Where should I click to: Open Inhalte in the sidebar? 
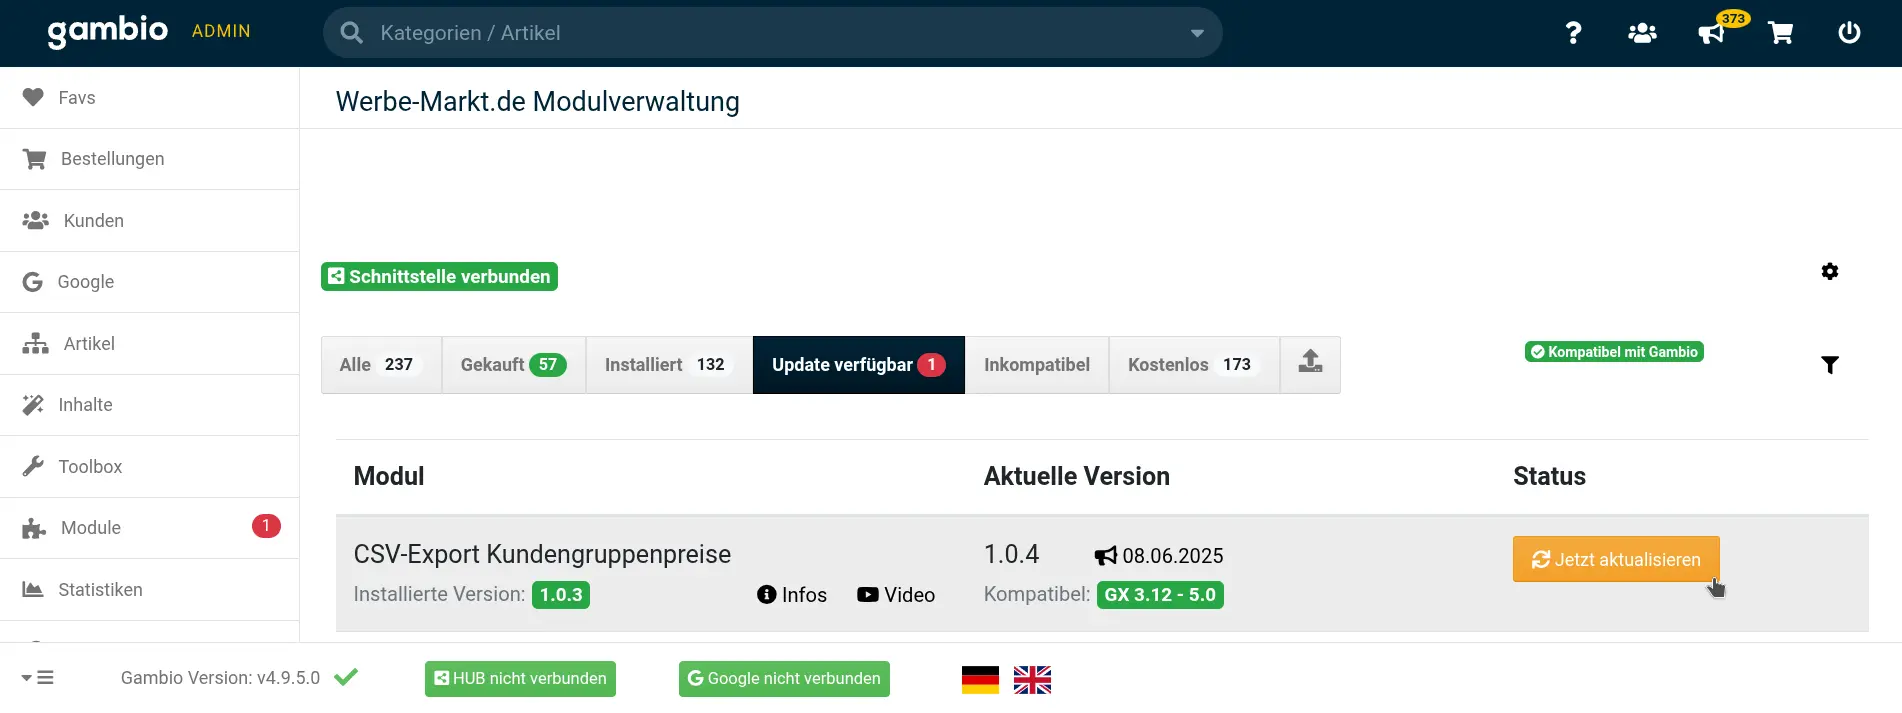click(150, 405)
